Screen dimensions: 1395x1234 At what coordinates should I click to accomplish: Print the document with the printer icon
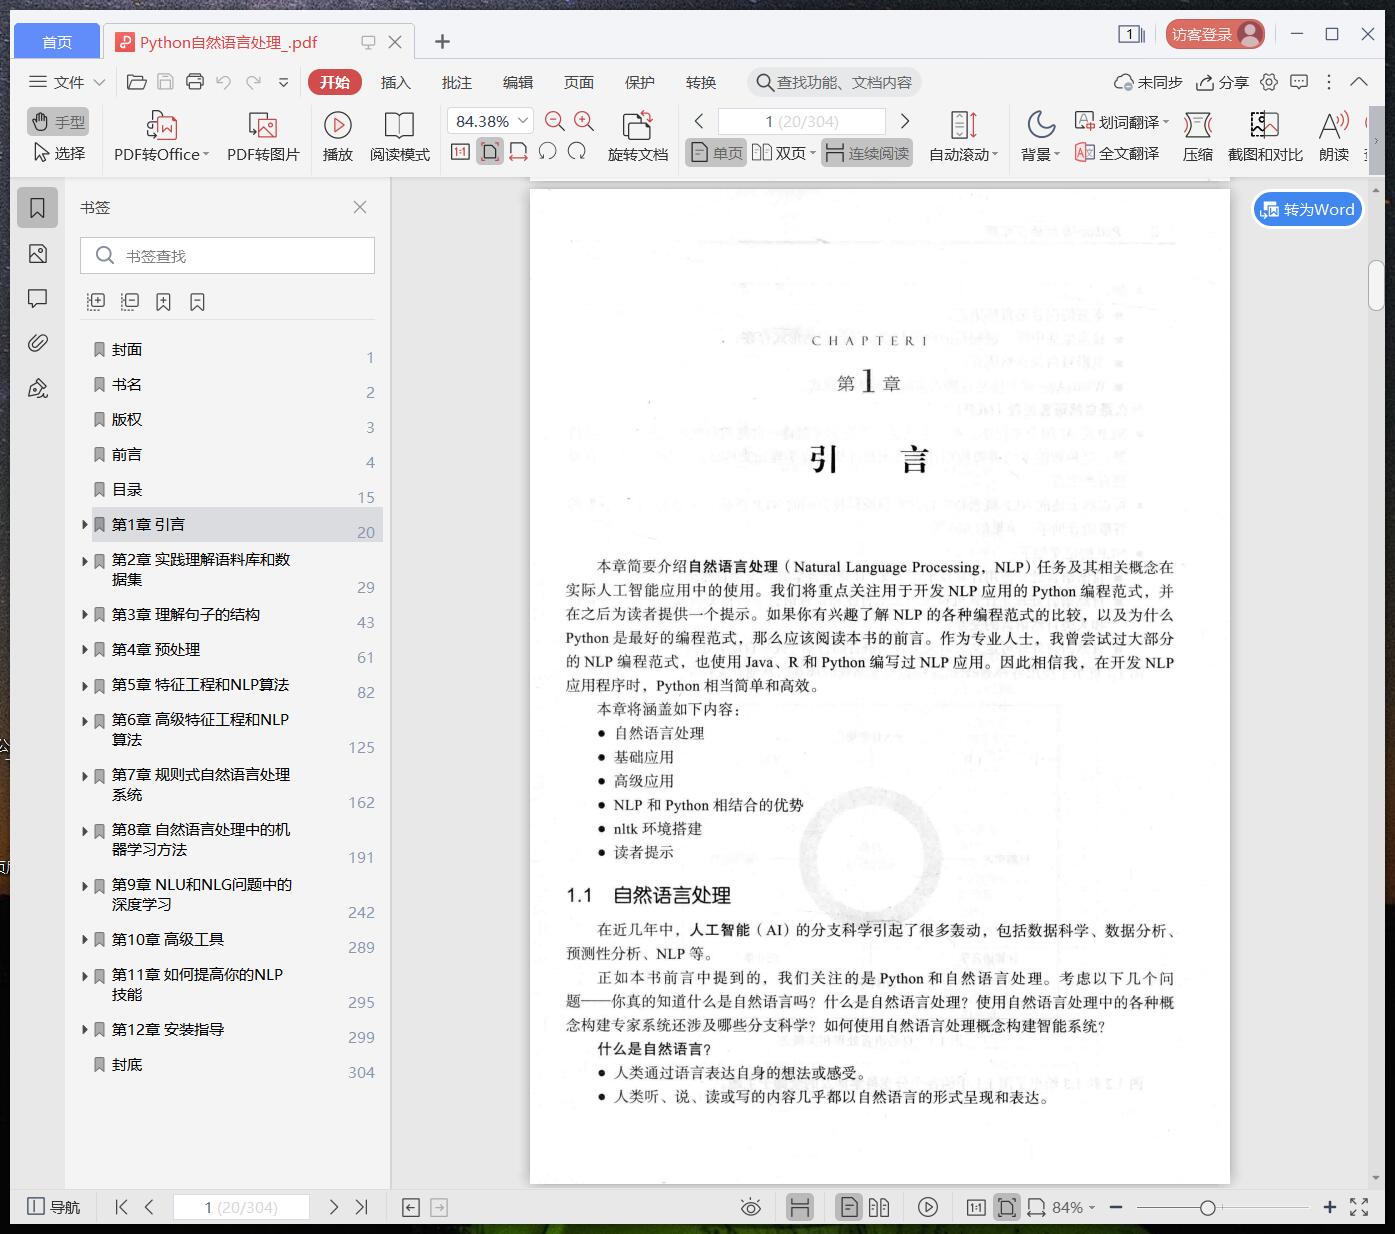(x=195, y=82)
